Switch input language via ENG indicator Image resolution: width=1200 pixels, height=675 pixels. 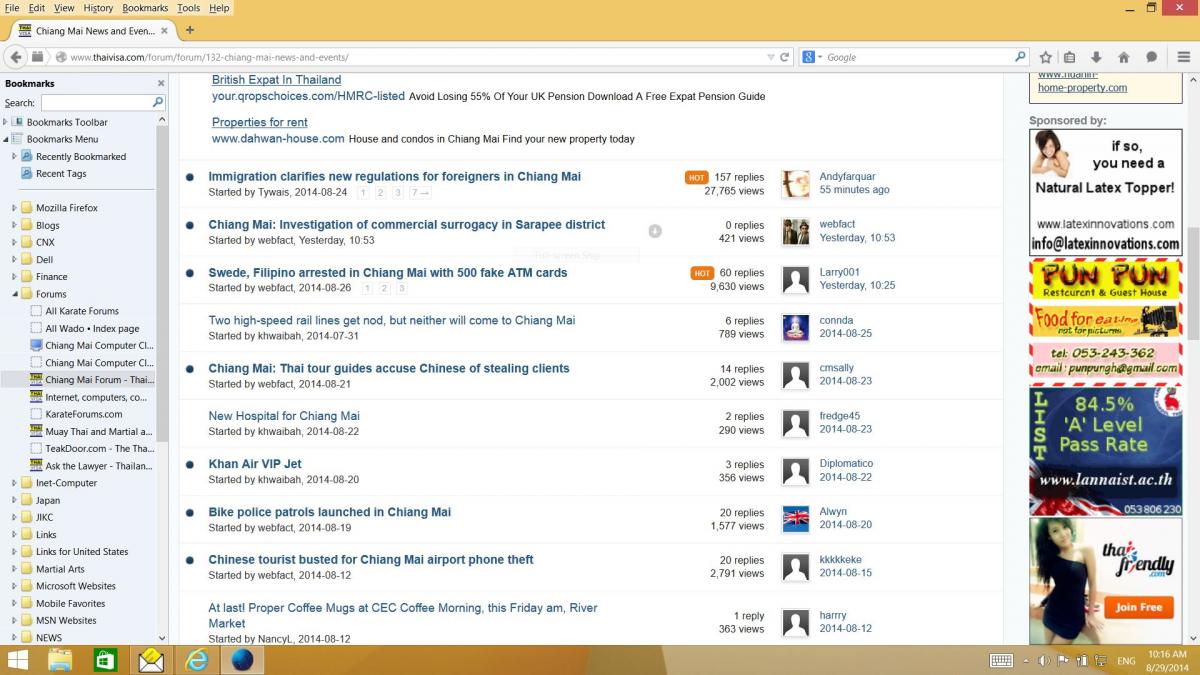(x=1126, y=661)
